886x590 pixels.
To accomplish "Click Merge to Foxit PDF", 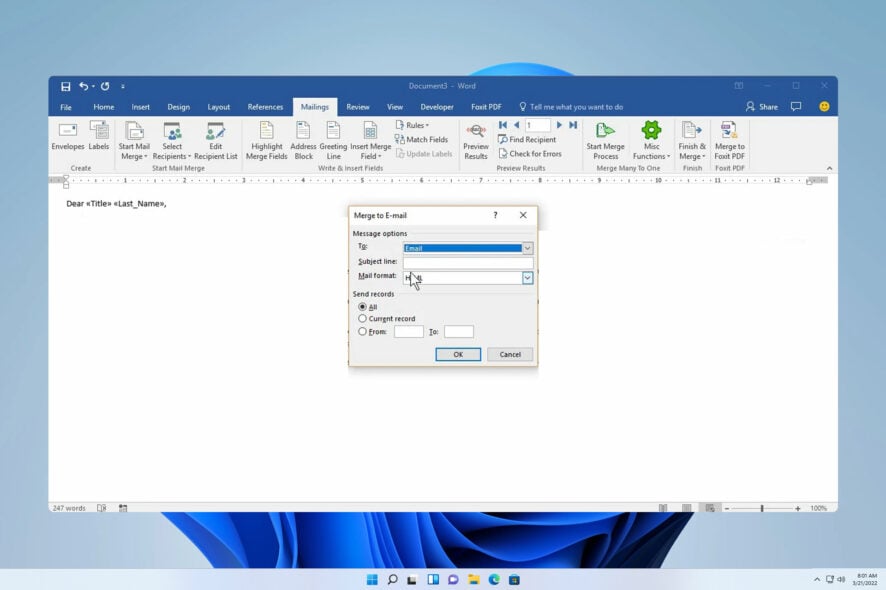I will [729, 141].
